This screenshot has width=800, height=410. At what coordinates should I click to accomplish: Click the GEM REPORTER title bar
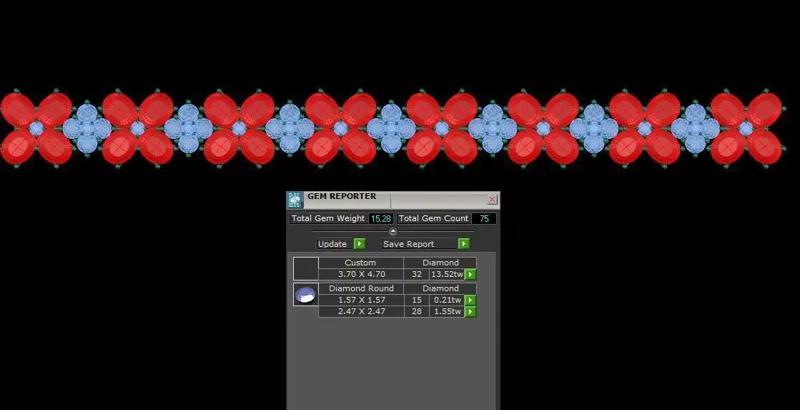(395, 199)
